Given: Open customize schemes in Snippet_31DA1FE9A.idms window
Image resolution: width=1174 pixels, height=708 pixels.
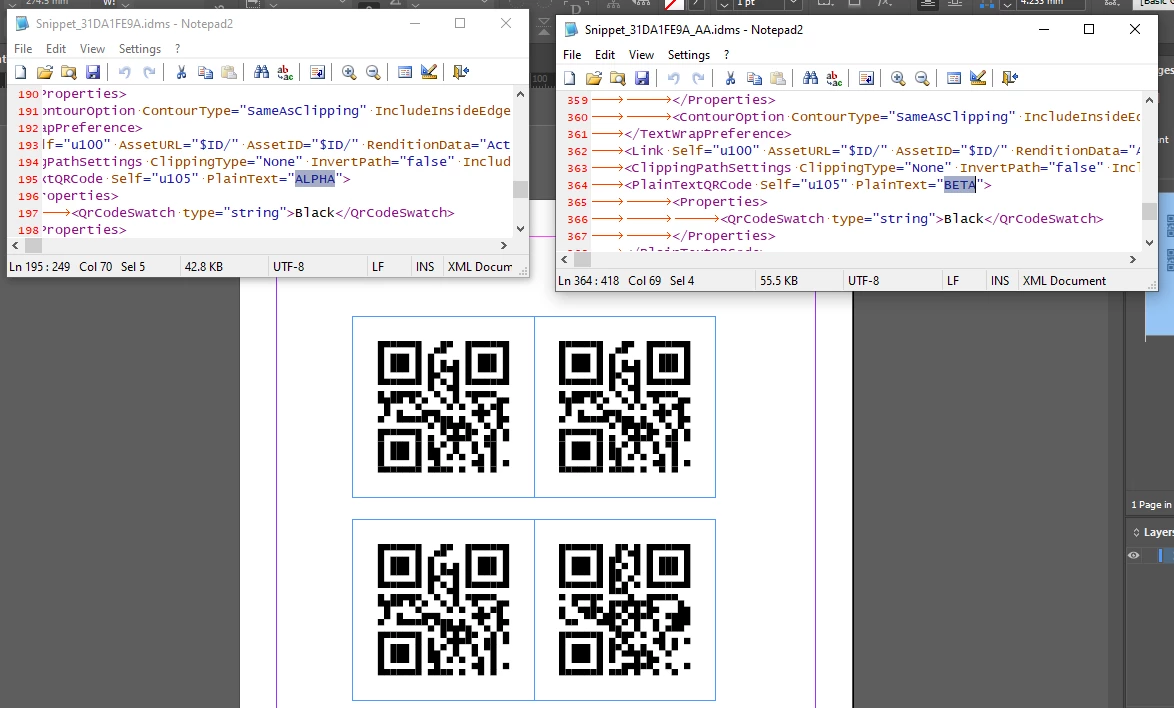Looking at the screenshot, I should click(x=429, y=72).
